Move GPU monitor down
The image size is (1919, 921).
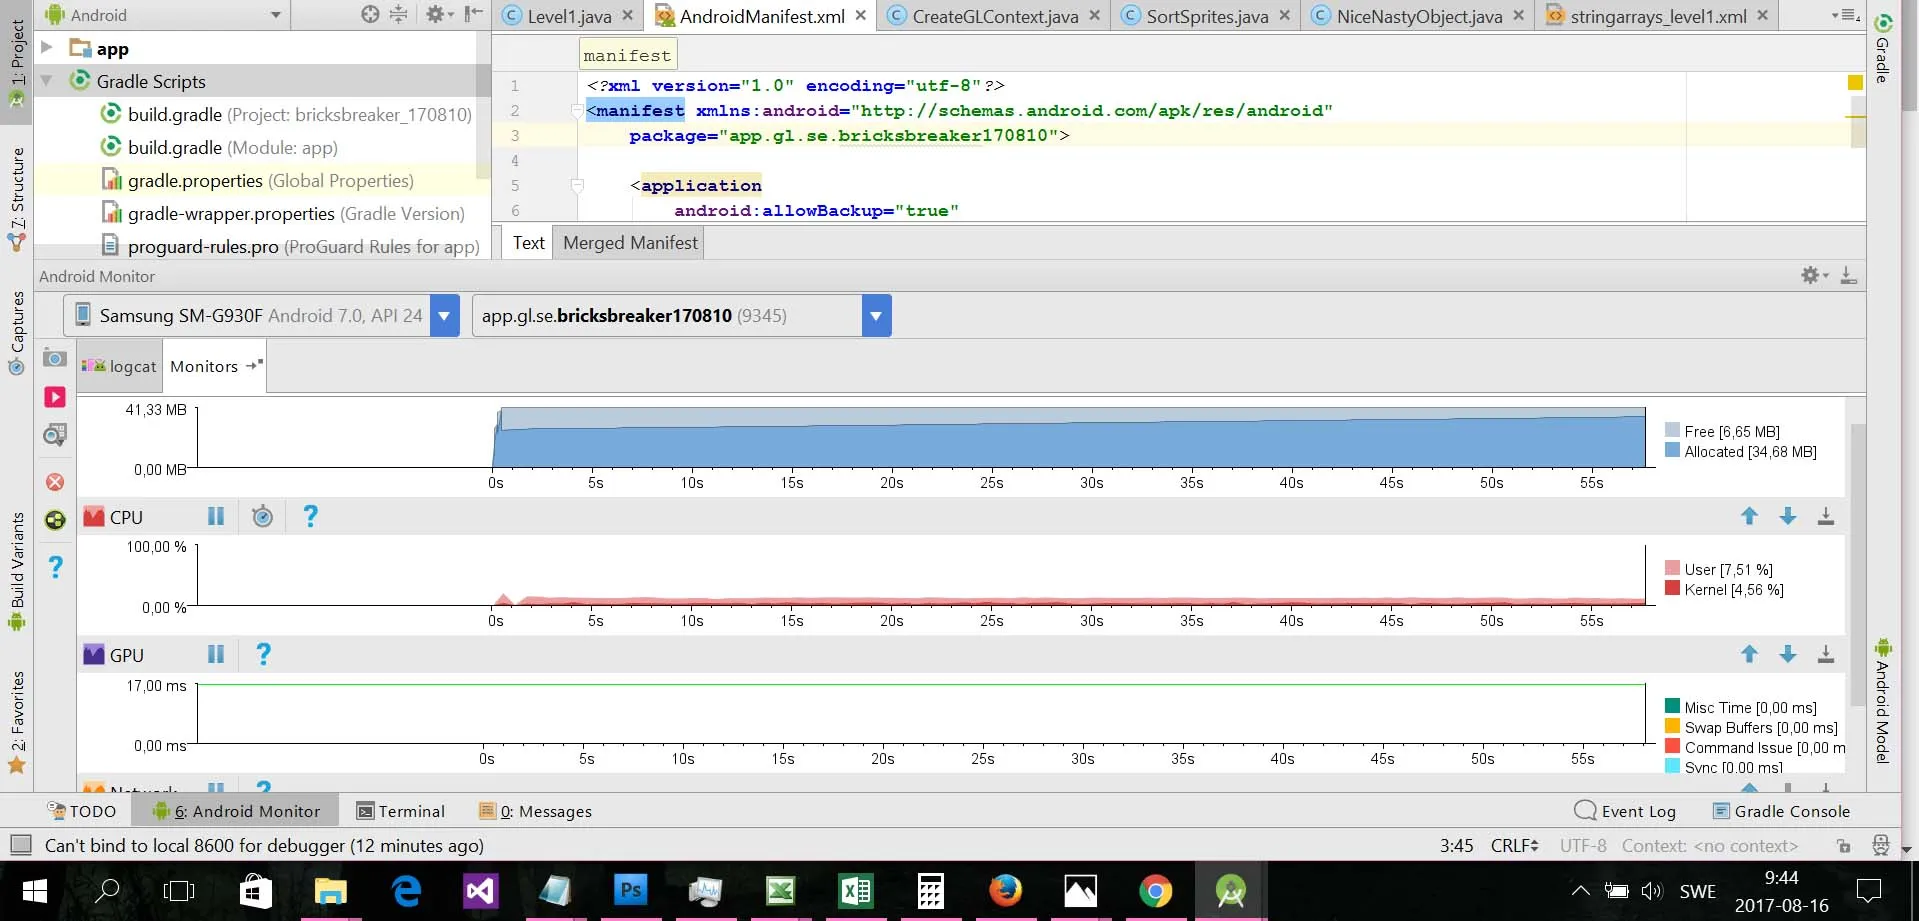point(1787,654)
